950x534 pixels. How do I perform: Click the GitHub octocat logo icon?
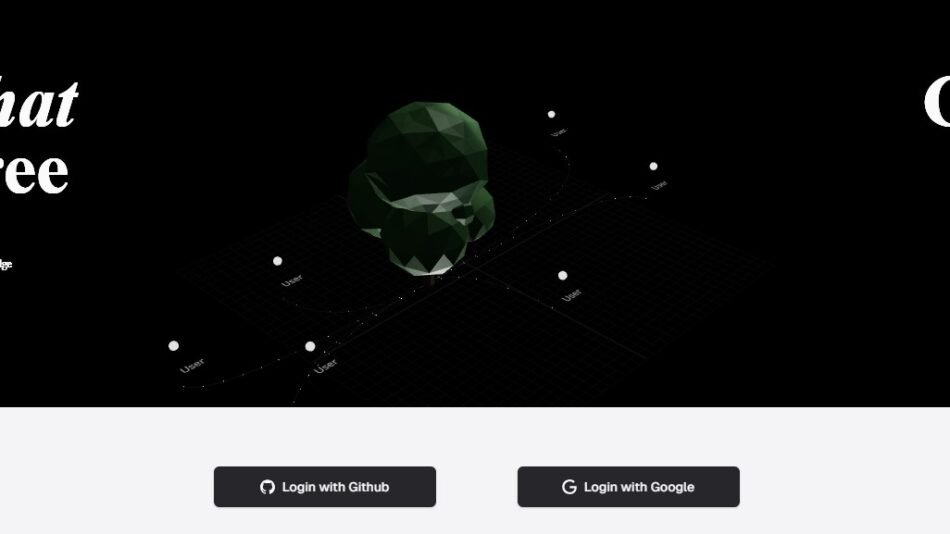(x=267, y=487)
